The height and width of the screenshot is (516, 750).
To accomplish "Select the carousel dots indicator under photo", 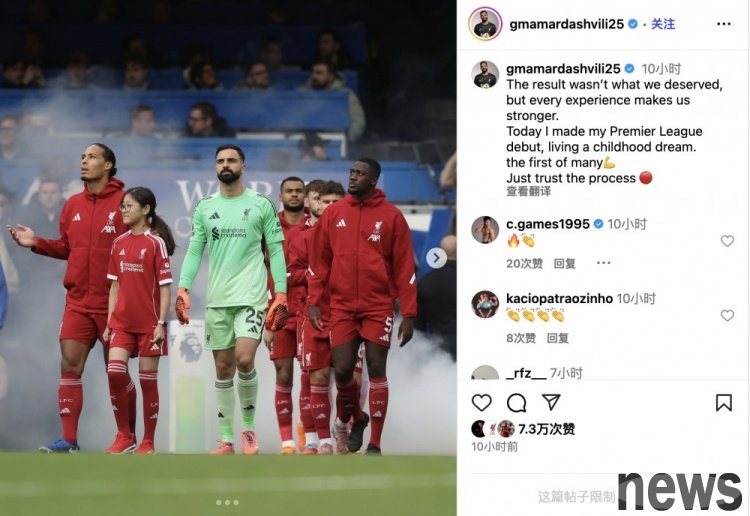I will click(227, 503).
